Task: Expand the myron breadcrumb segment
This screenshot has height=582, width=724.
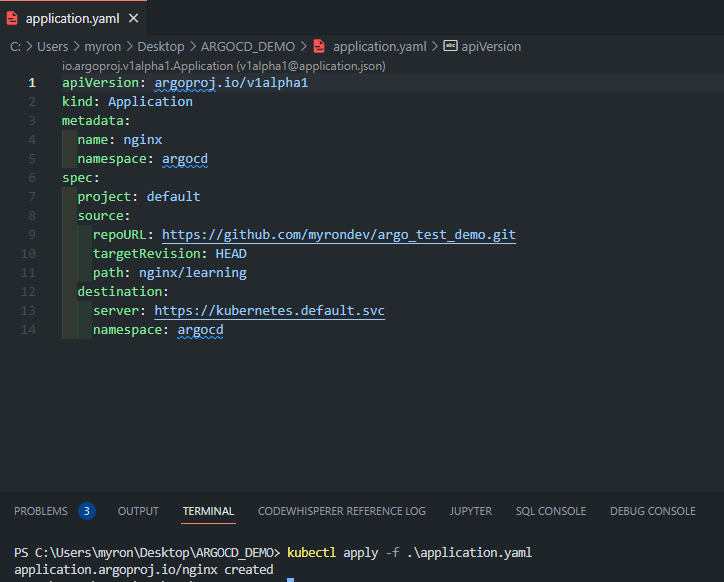Action: point(103,47)
